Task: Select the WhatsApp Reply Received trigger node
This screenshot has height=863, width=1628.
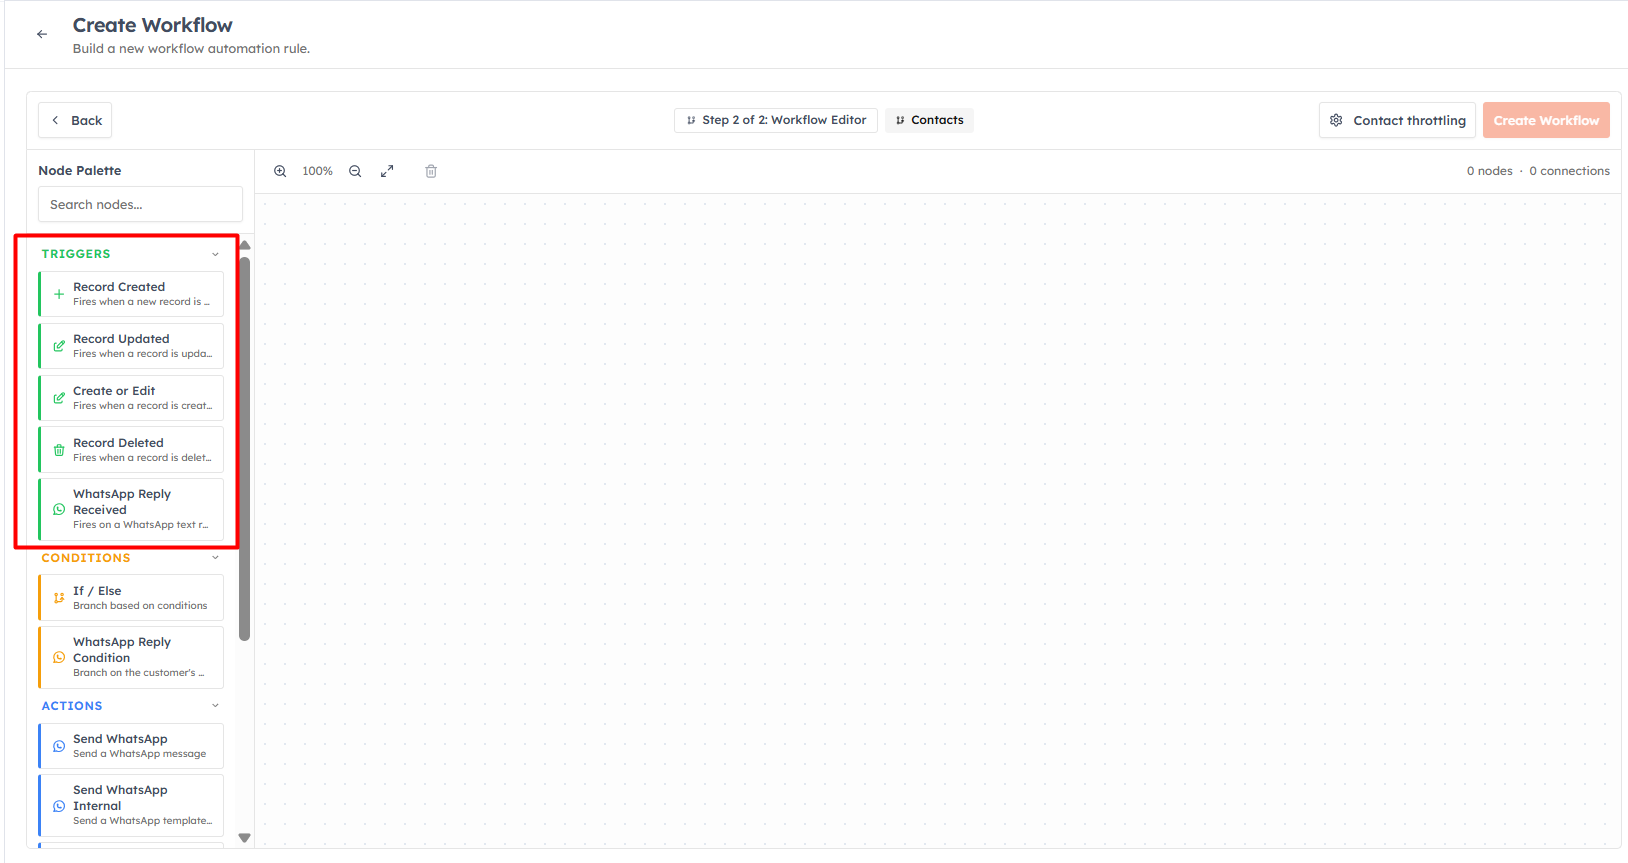Action: pos(131,509)
